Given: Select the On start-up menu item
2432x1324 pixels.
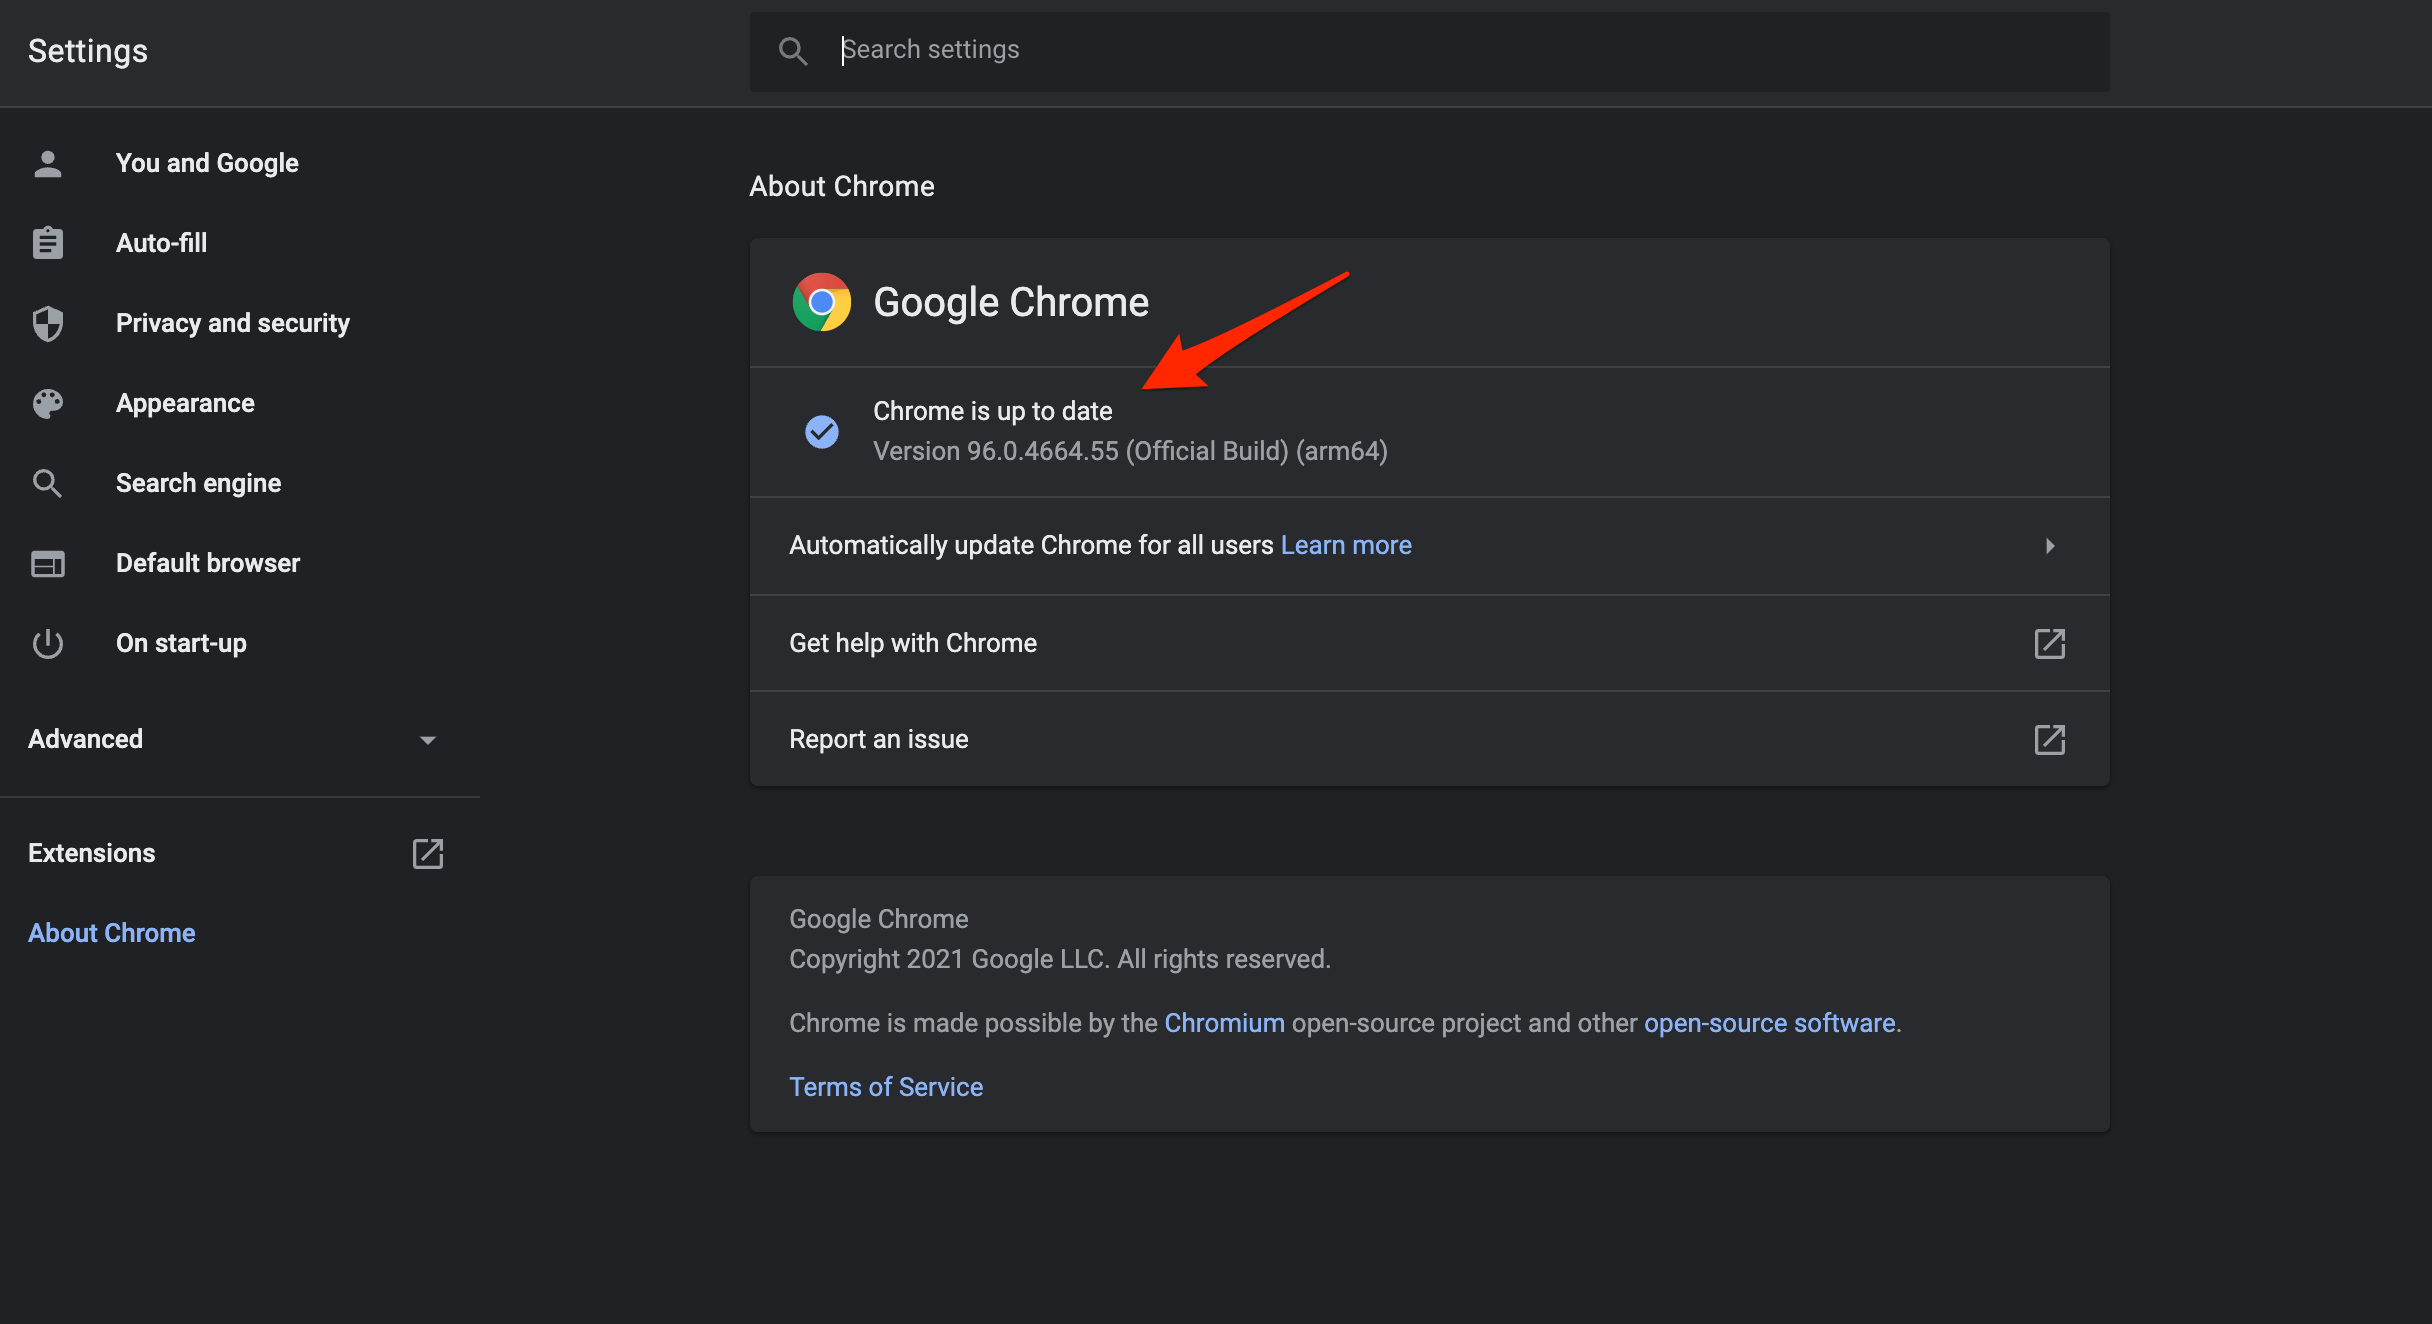Looking at the screenshot, I should pos(179,641).
